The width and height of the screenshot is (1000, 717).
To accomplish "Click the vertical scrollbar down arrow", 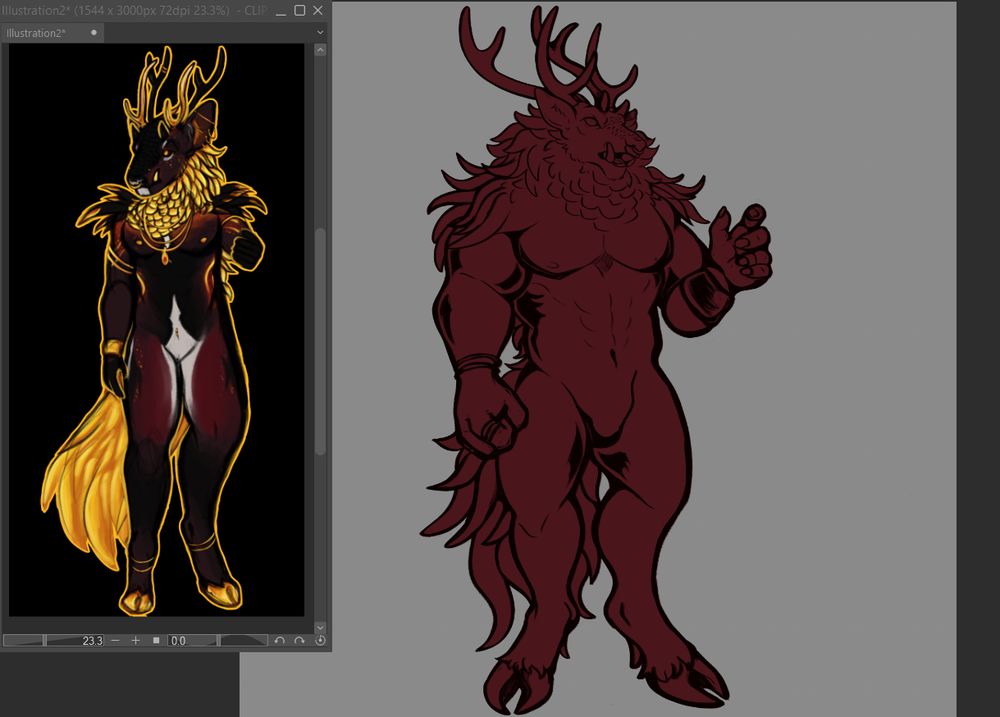I will (321, 628).
